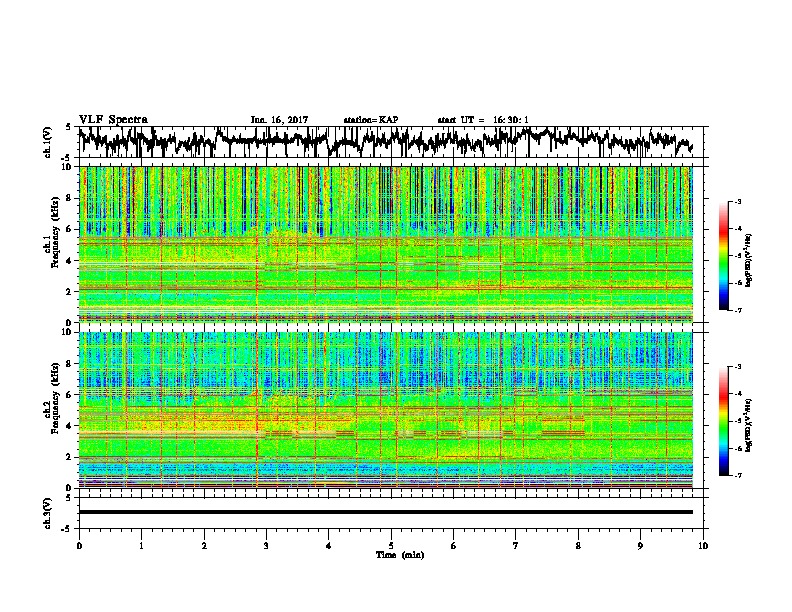Click the time axis tick label "6"
Screen dimensions: 792x612
tap(454, 546)
